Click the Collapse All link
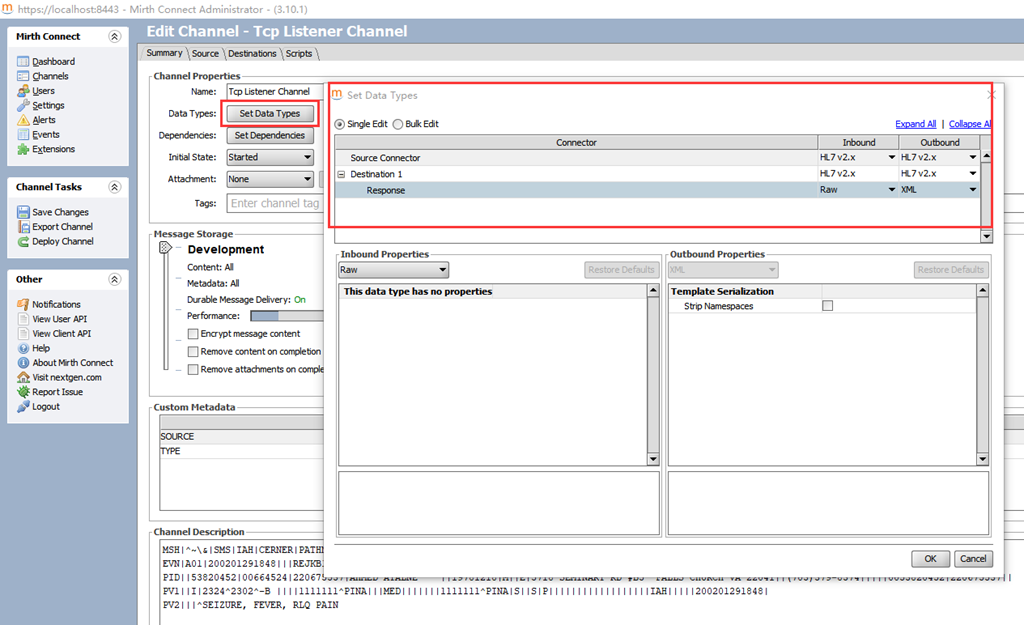 (x=970, y=124)
